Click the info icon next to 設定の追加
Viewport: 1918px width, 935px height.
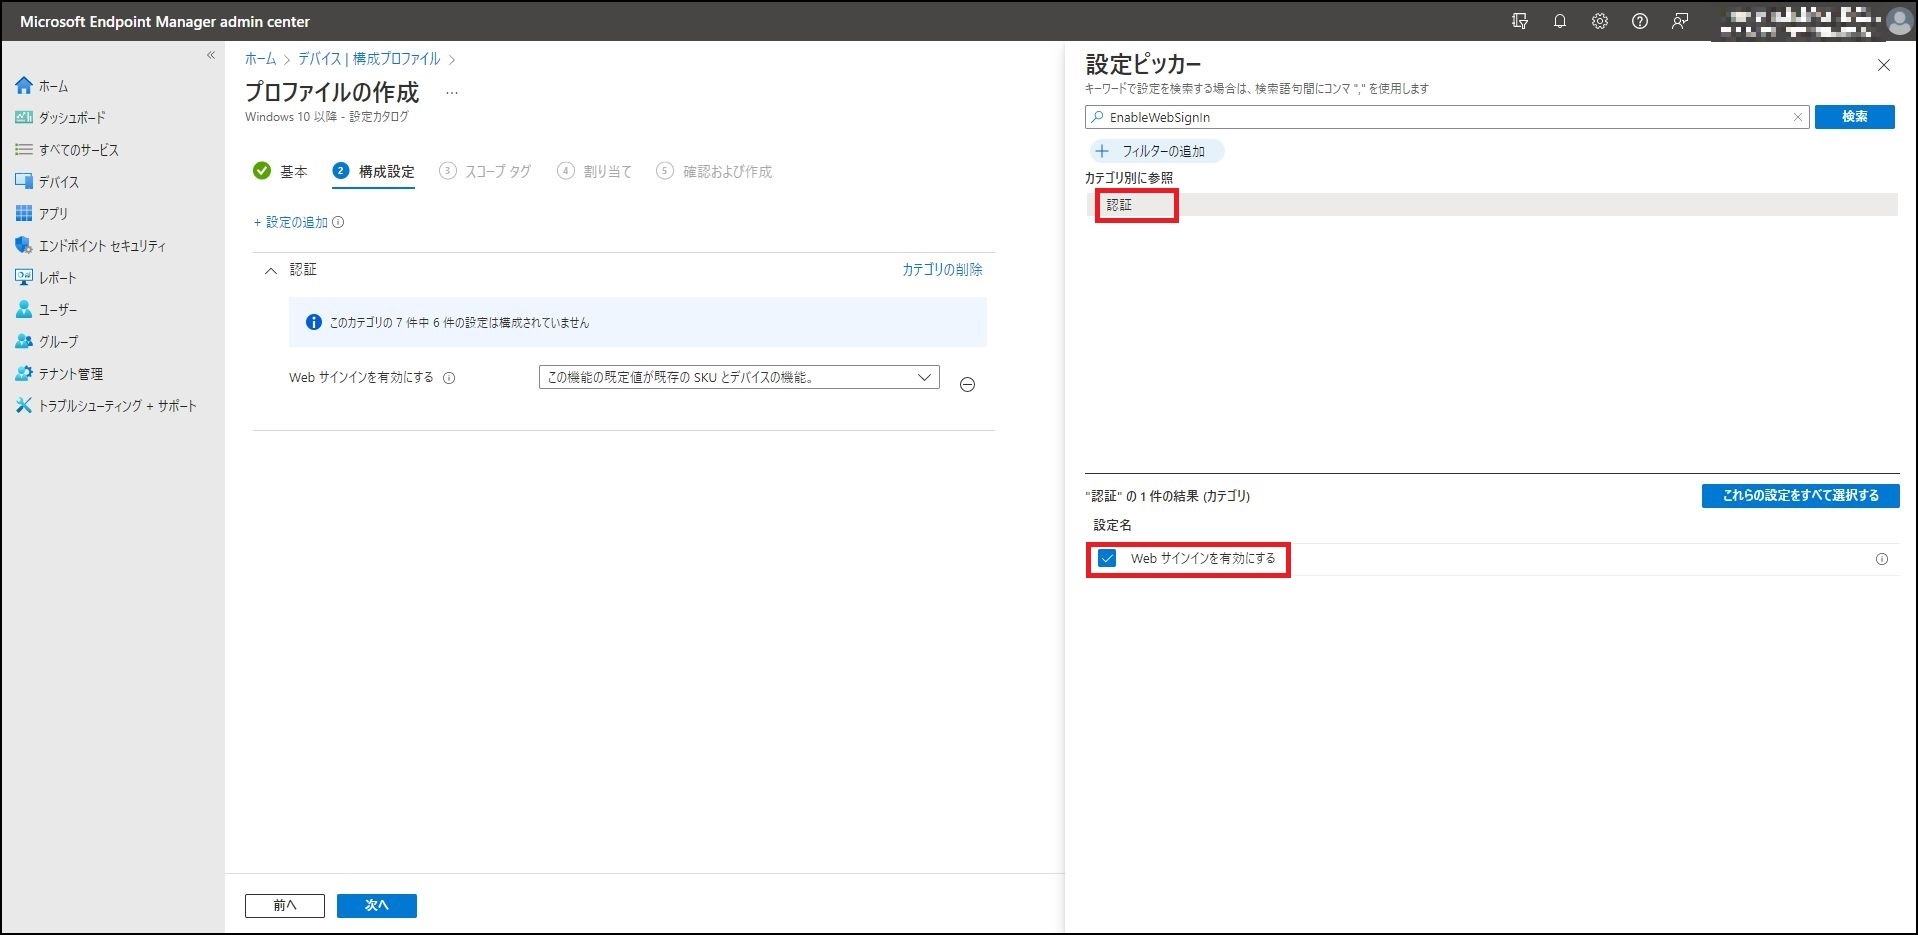(x=338, y=222)
